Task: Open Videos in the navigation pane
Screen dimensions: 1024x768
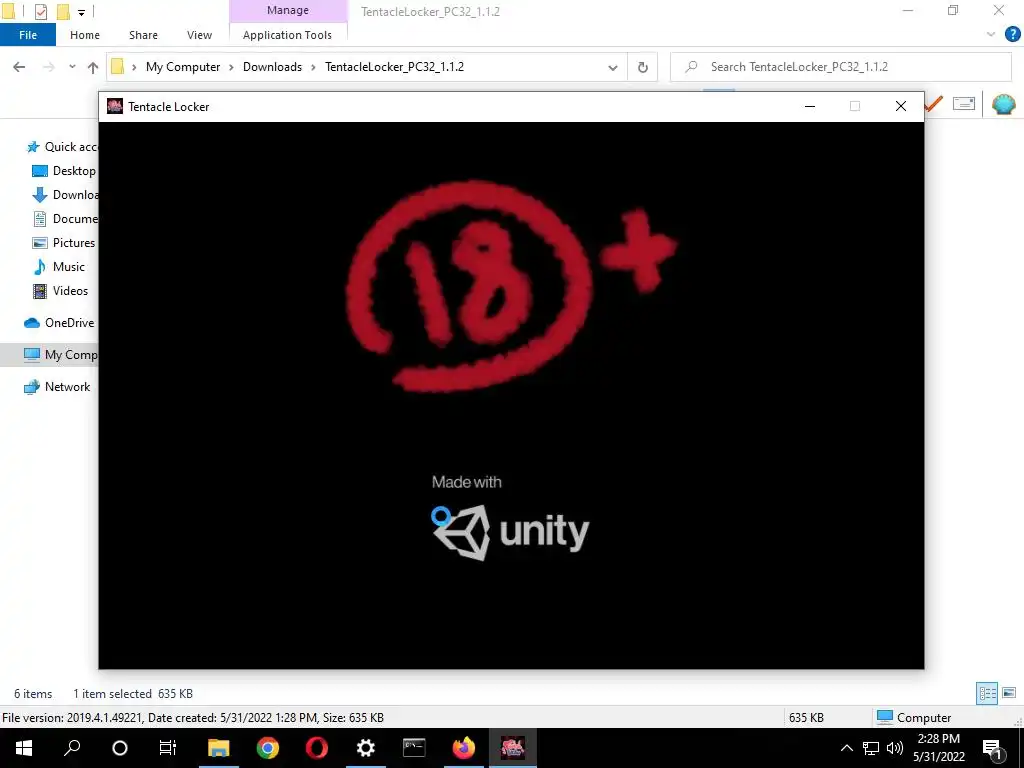Action: coord(60,291)
